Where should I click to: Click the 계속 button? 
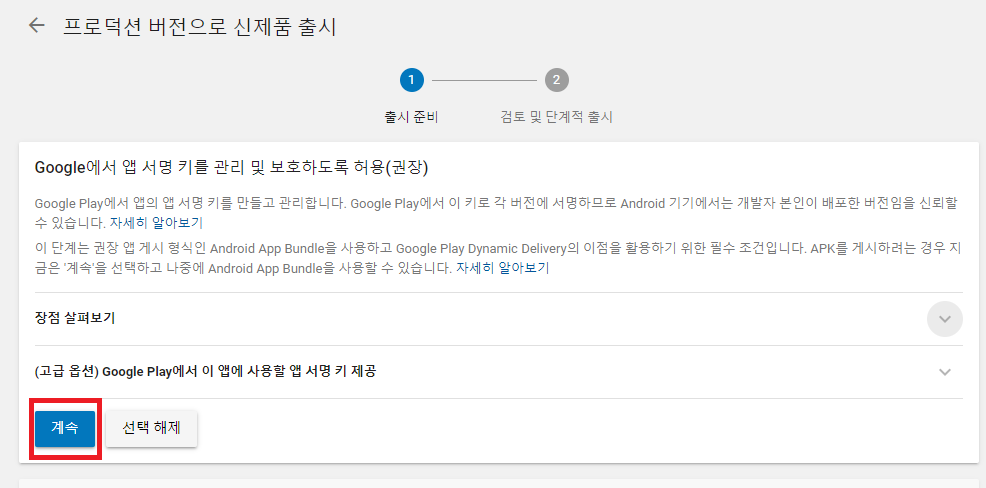click(x=65, y=429)
